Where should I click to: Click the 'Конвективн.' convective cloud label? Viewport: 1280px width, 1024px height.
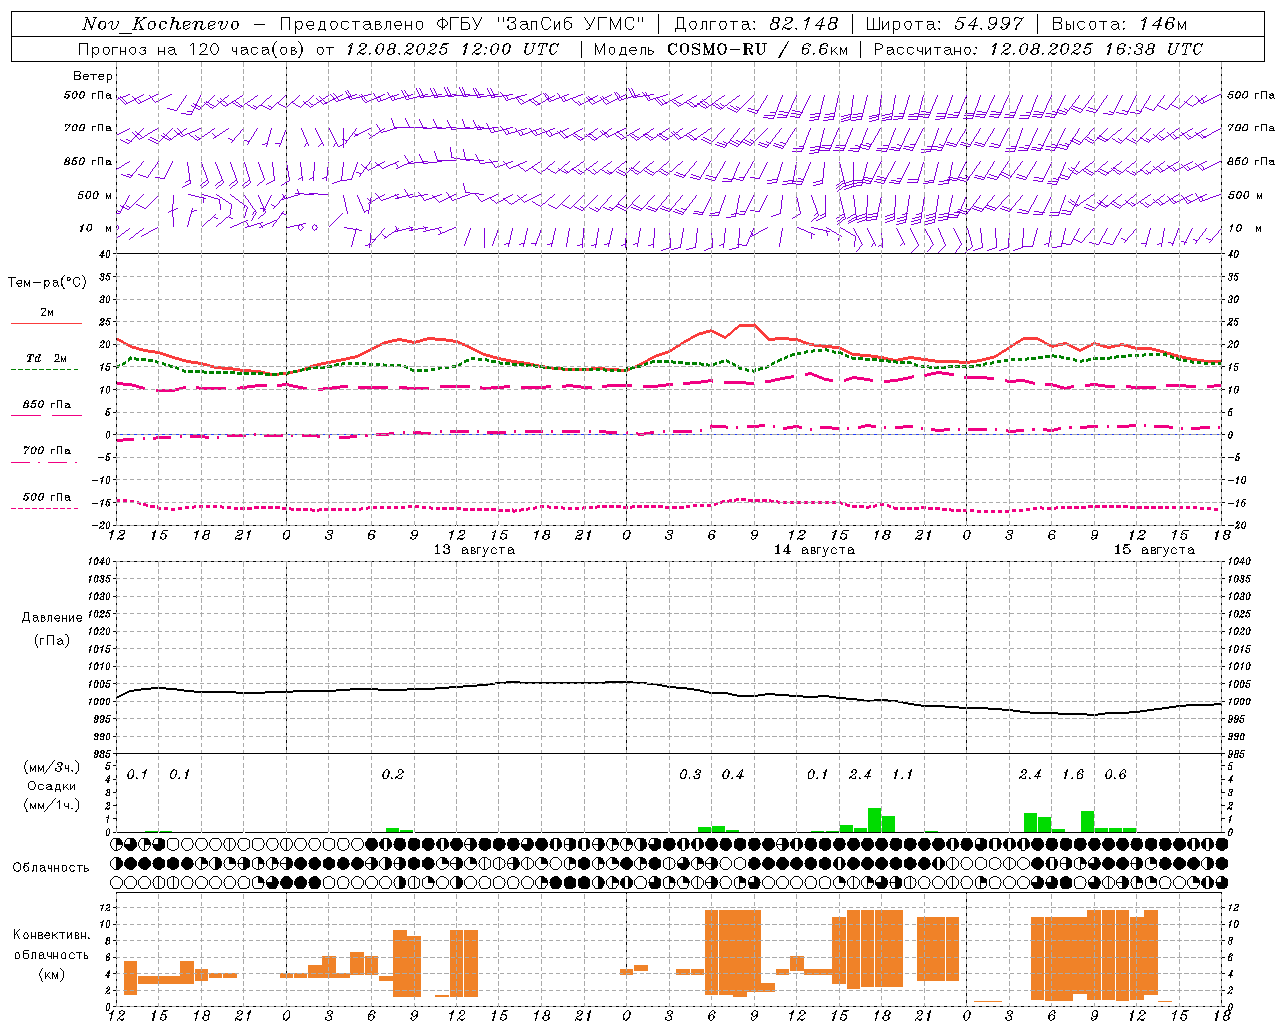pos(52,935)
